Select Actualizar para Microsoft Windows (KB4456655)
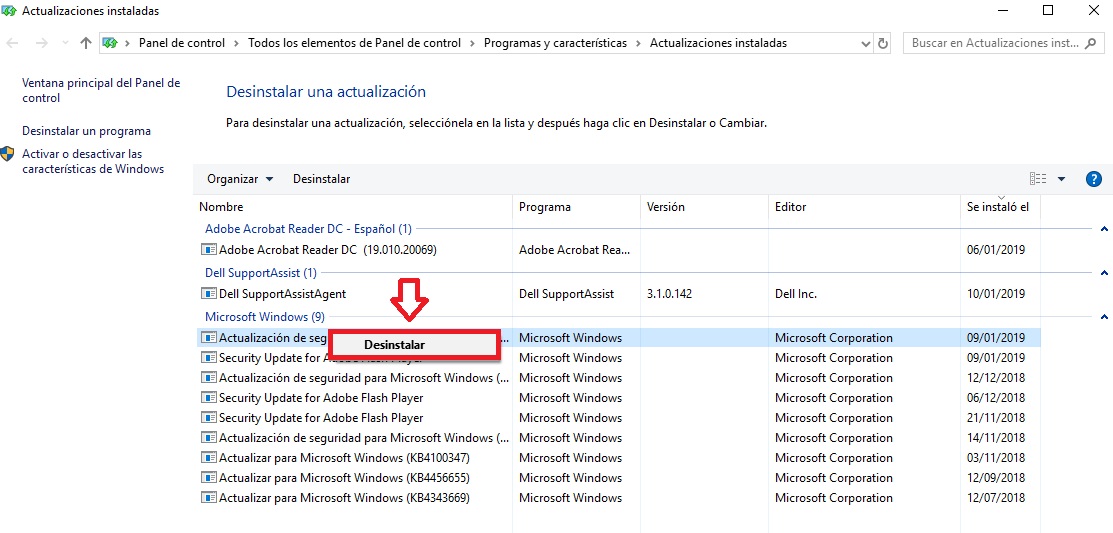The image size is (1113, 533). pos(618,478)
